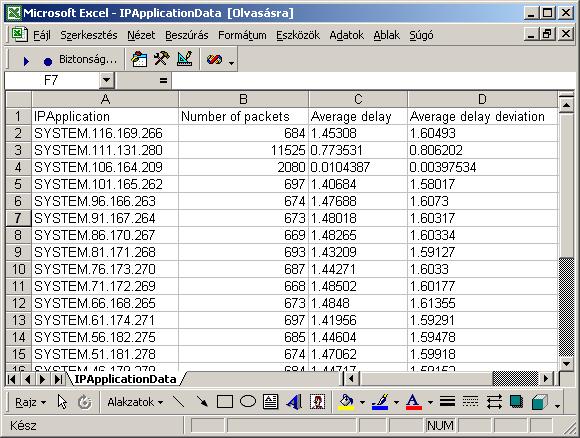The height and width of the screenshot is (438, 580).
Task: Insert a text box from drawing toolbar
Action: 270,402
